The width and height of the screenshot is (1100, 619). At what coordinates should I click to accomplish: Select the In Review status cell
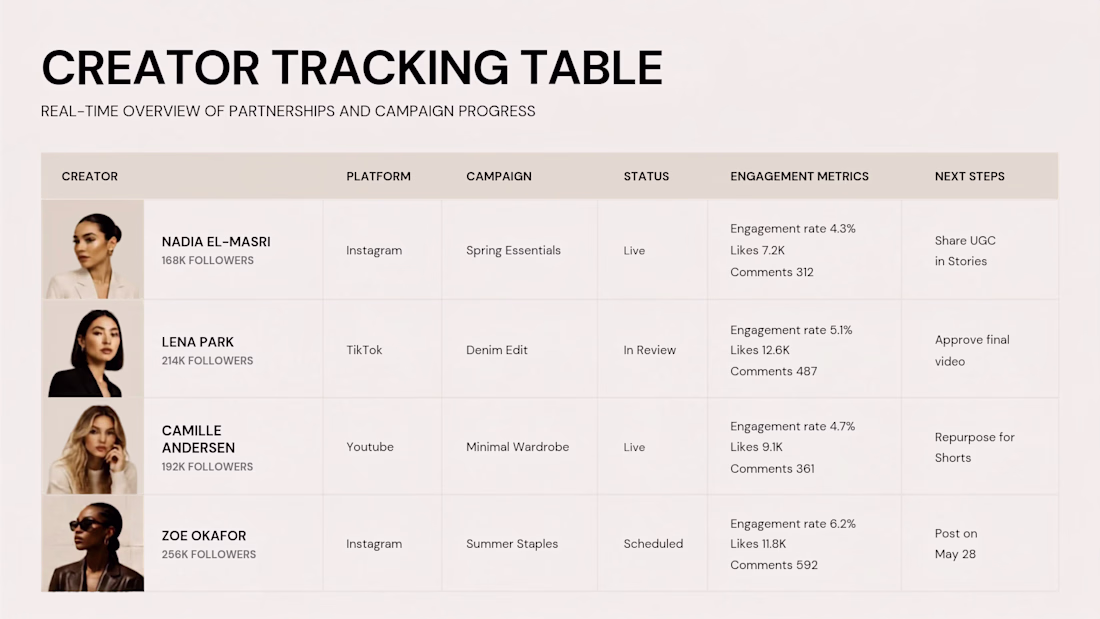pyautogui.click(x=650, y=350)
